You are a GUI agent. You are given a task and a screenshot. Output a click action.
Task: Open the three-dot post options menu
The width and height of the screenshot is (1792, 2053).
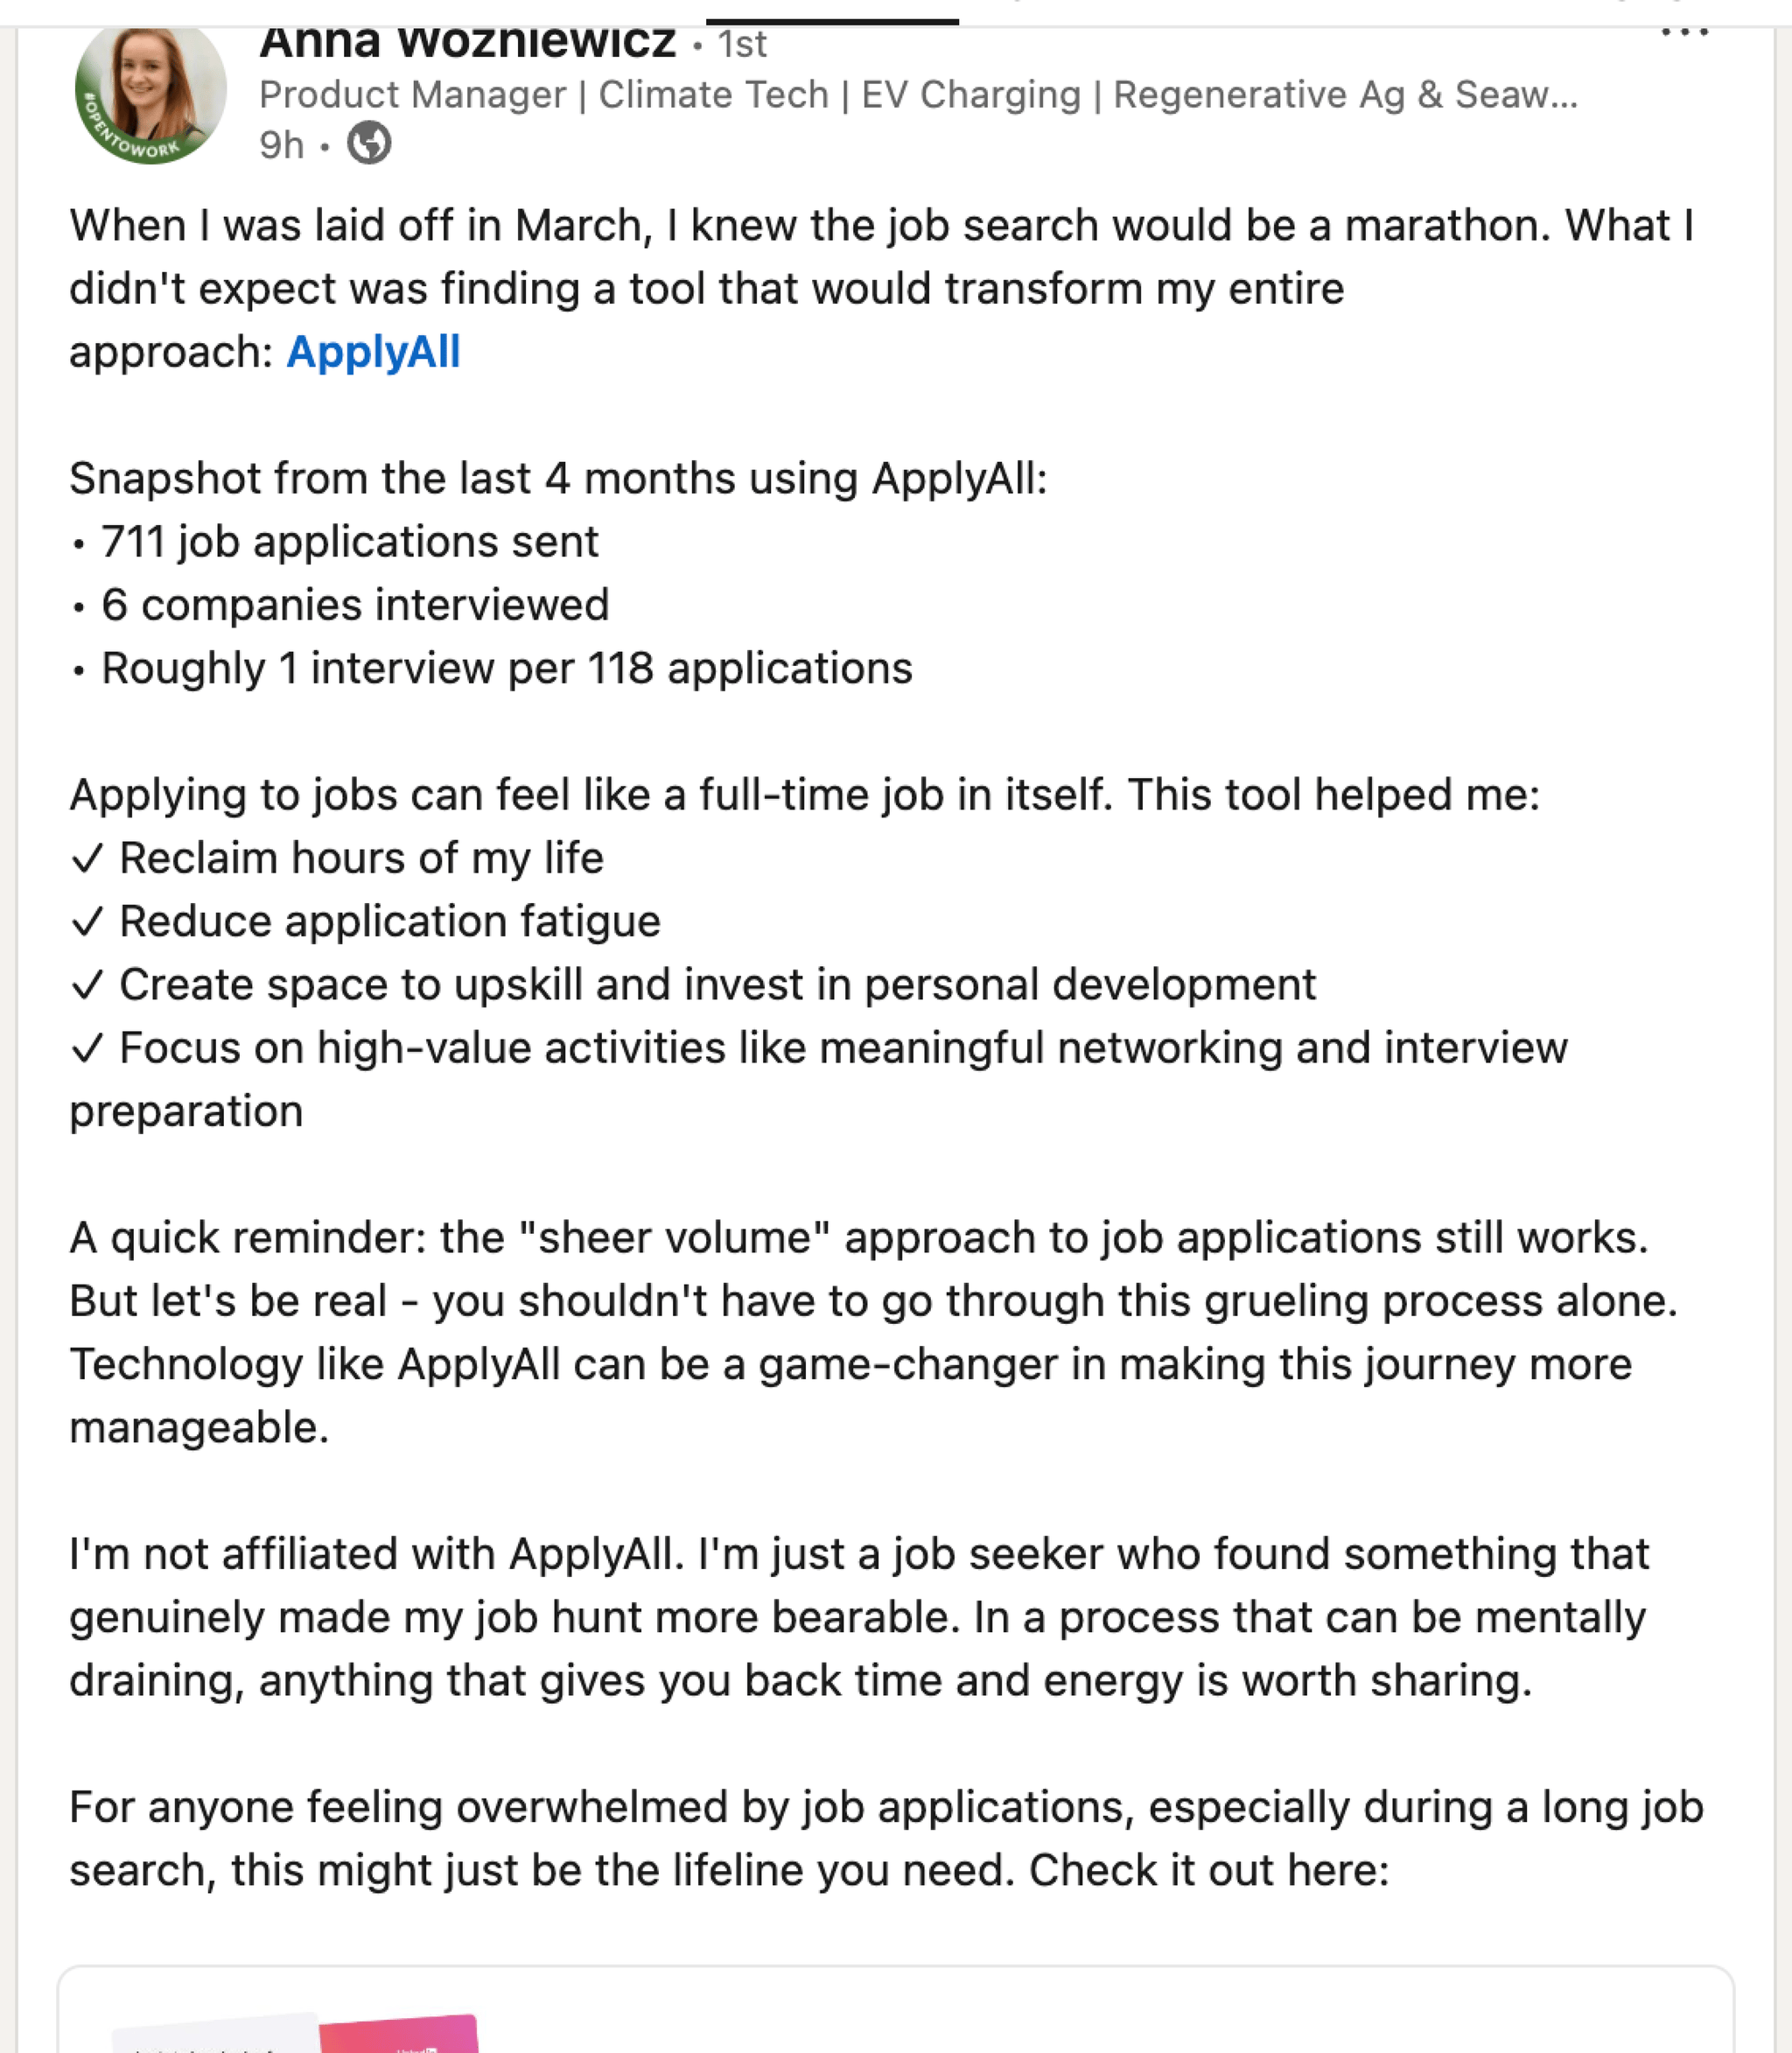(x=1684, y=33)
